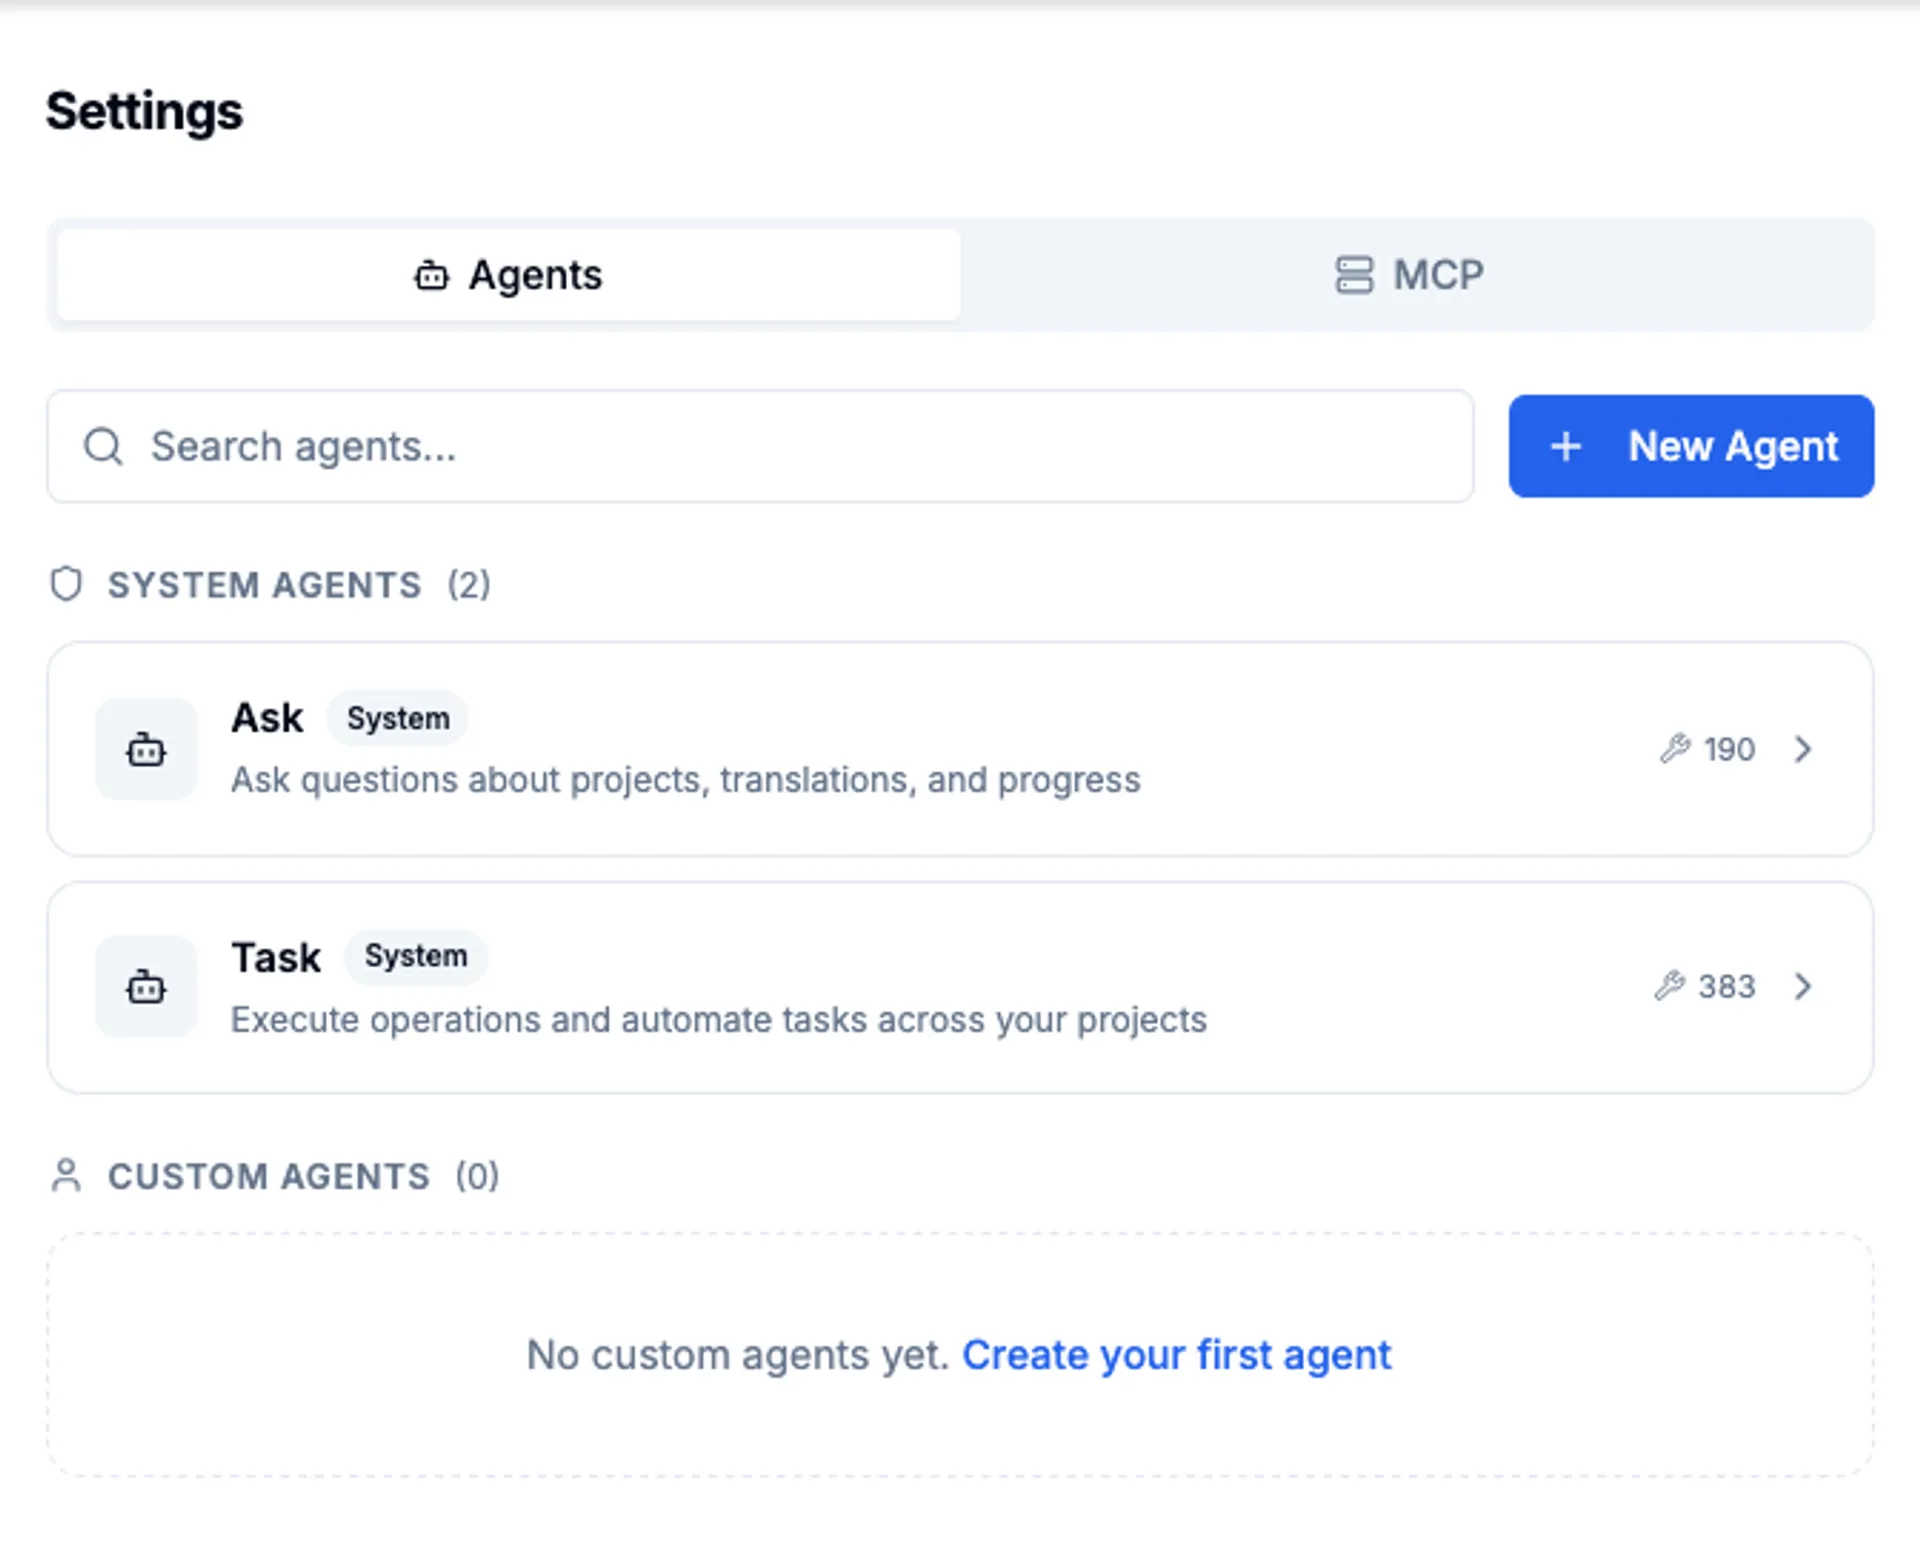The height and width of the screenshot is (1546, 1920).
Task: Click the plus icon on New Agent button
Action: [1564, 446]
